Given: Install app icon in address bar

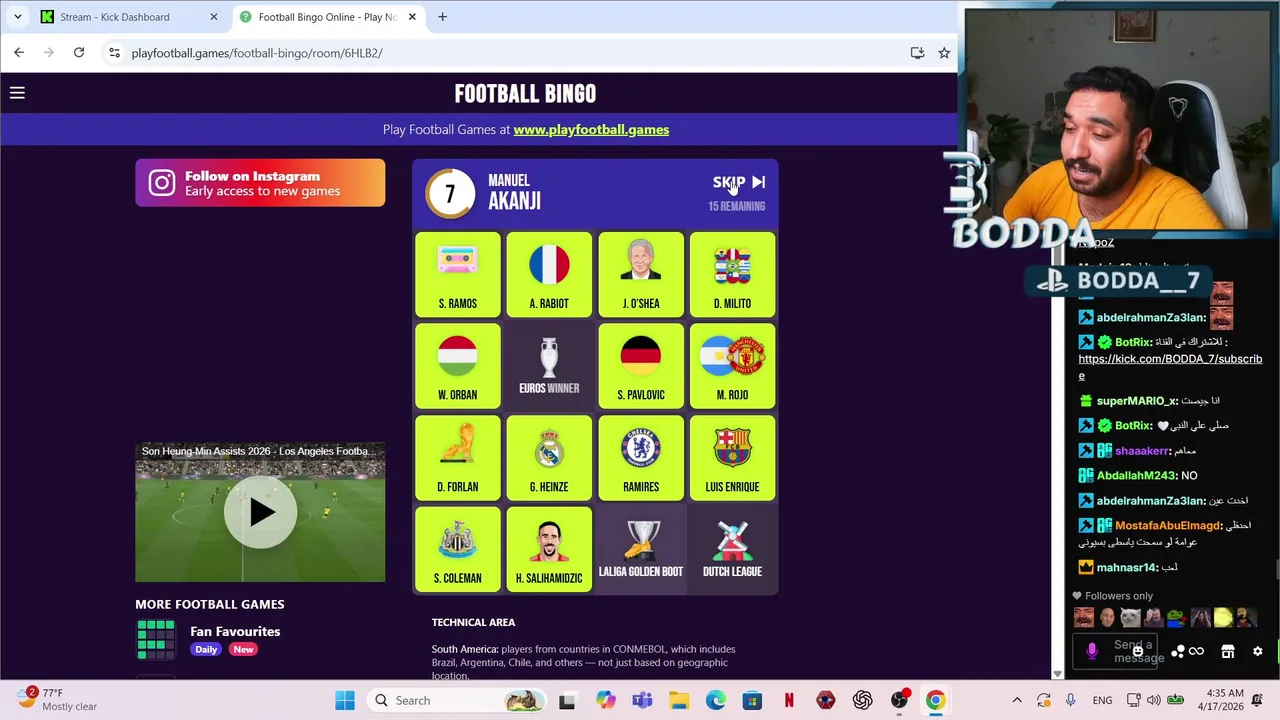Looking at the screenshot, I should pyautogui.click(x=917, y=53).
